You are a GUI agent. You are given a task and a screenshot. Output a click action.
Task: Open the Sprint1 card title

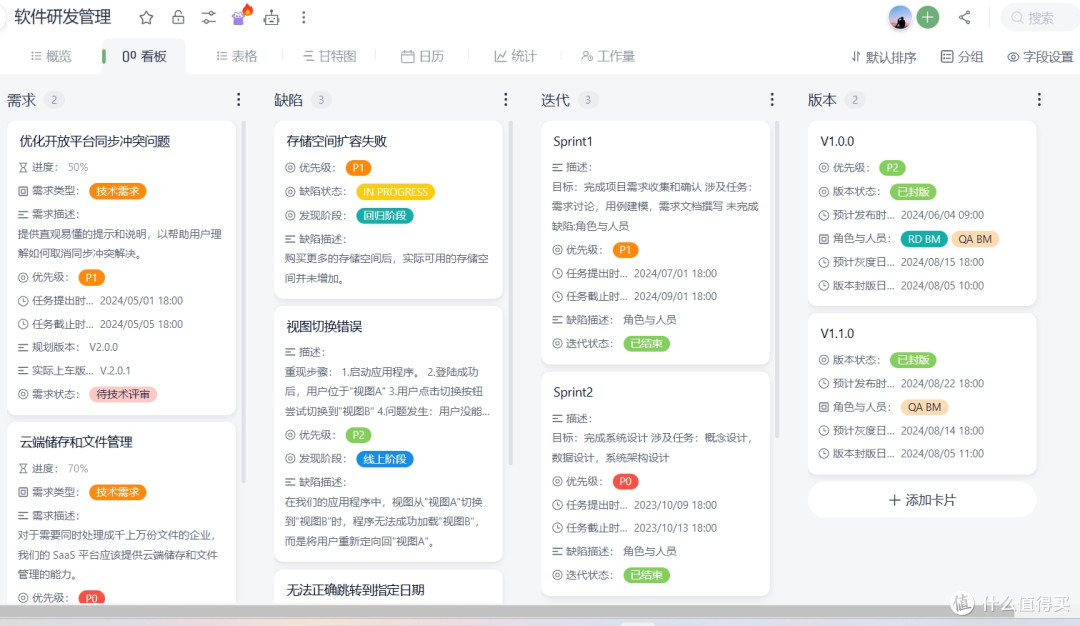[572, 141]
